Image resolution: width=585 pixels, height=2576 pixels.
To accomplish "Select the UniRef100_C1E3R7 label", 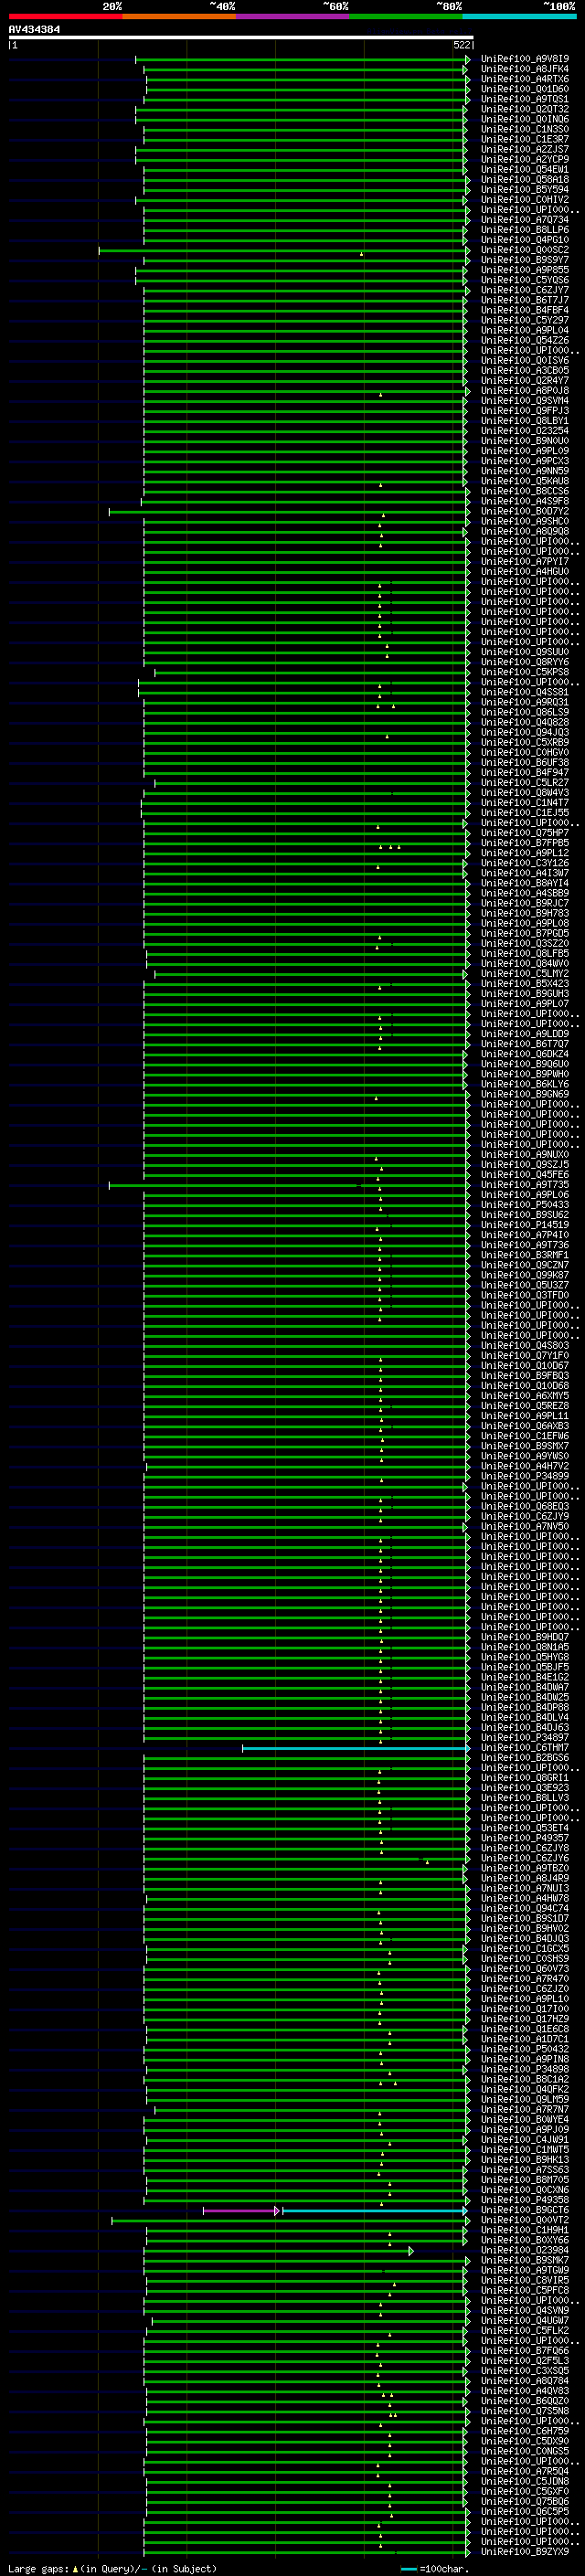I will click(x=525, y=139).
